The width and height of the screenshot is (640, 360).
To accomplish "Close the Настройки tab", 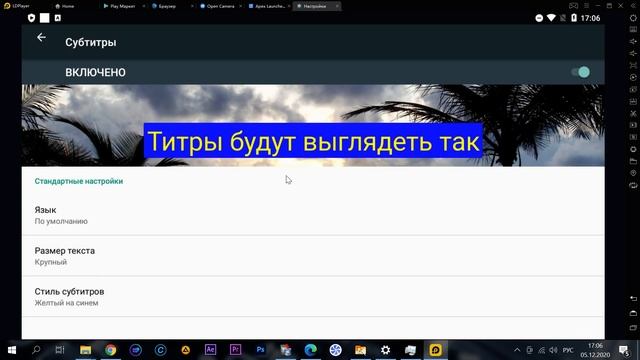I will point(337,6).
